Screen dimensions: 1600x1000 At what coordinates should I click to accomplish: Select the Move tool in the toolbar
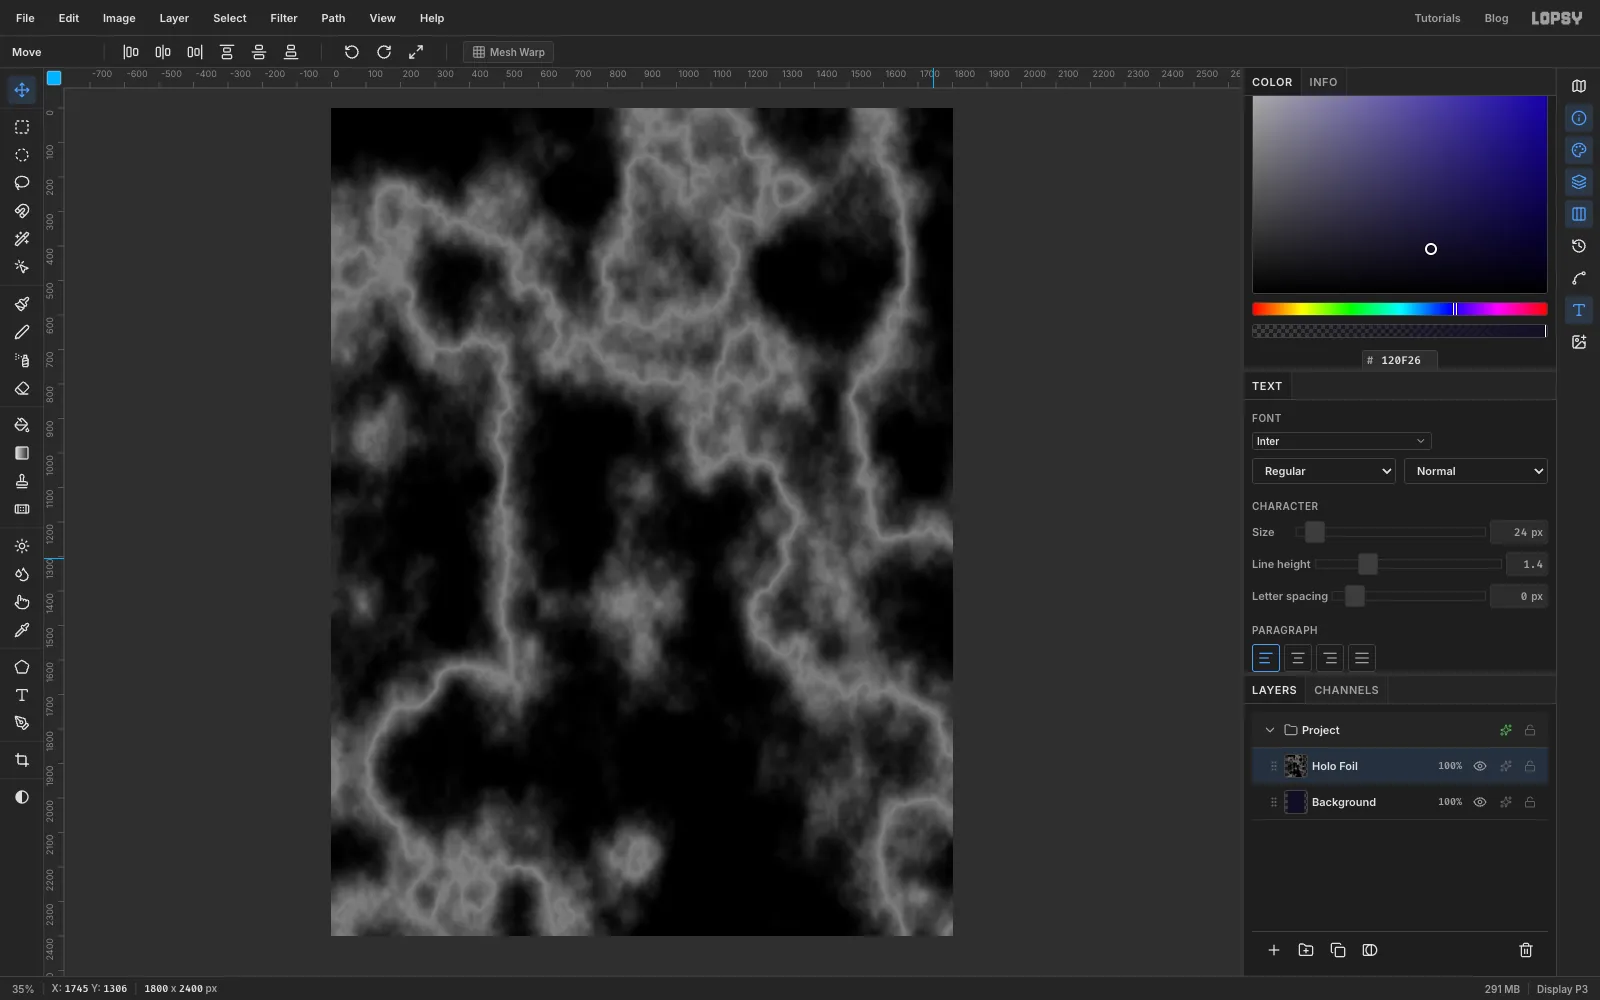[22, 90]
